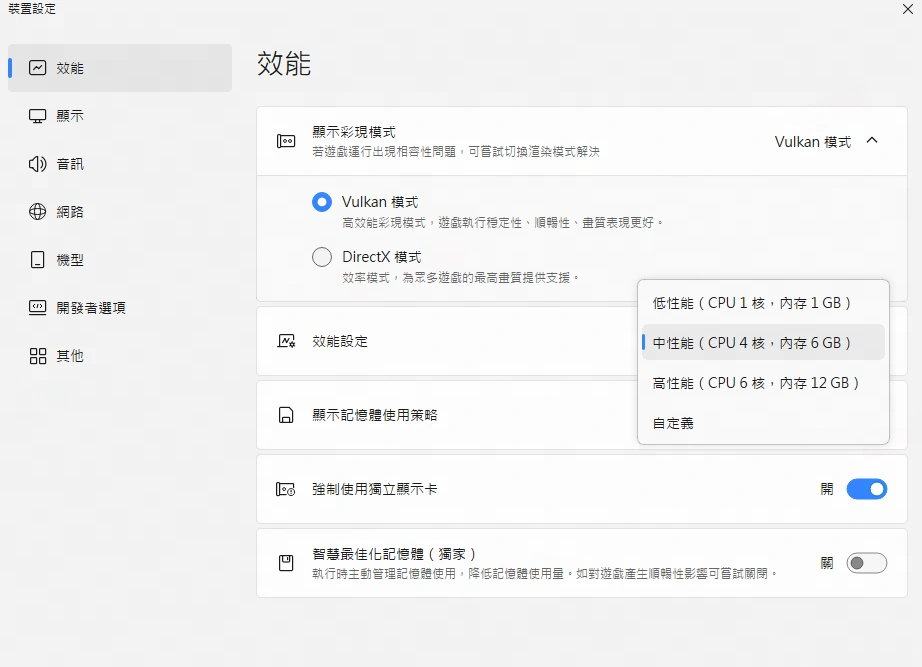Click the 效能 performance icon in sidebar
The width and height of the screenshot is (922, 667).
pyautogui.click(x=38, y=68)
